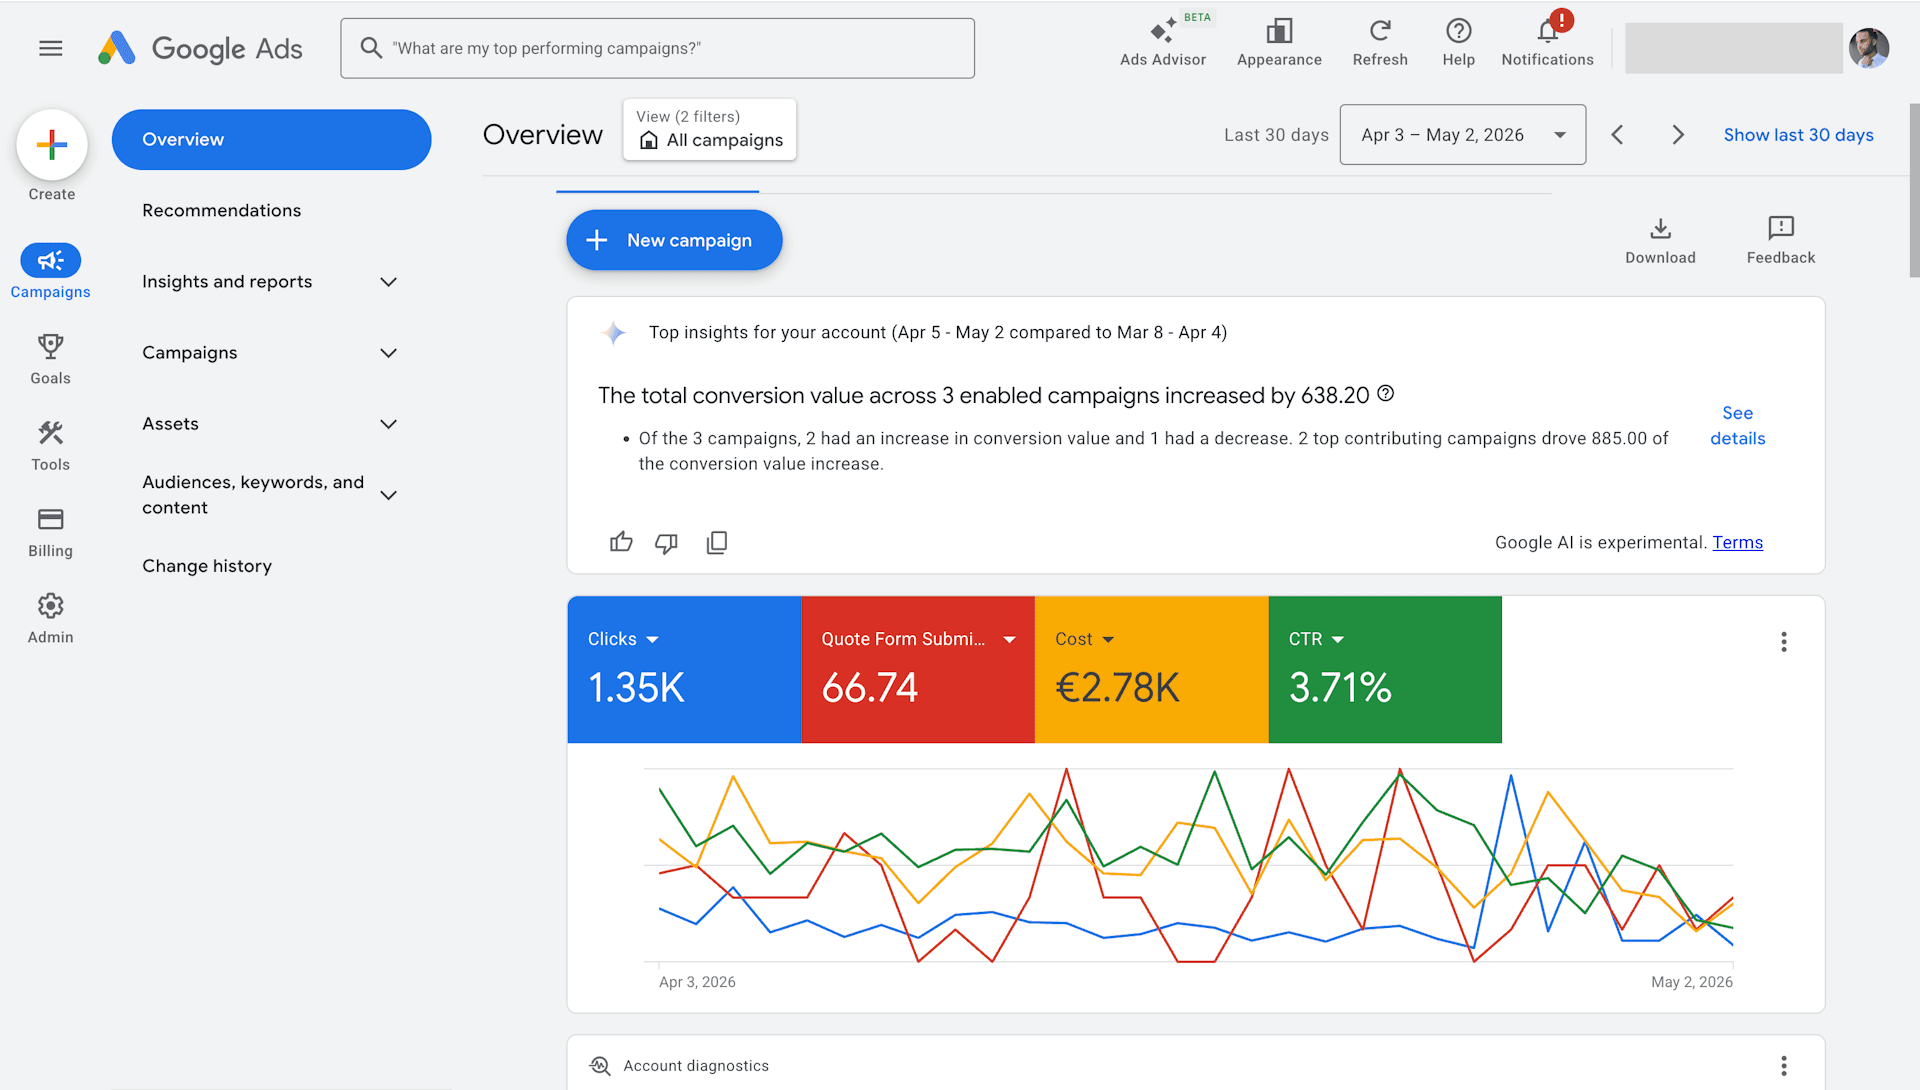The width and height of the screenshot is (1920, 1090).
Task: Open Change history
Action: coord(207,566)
